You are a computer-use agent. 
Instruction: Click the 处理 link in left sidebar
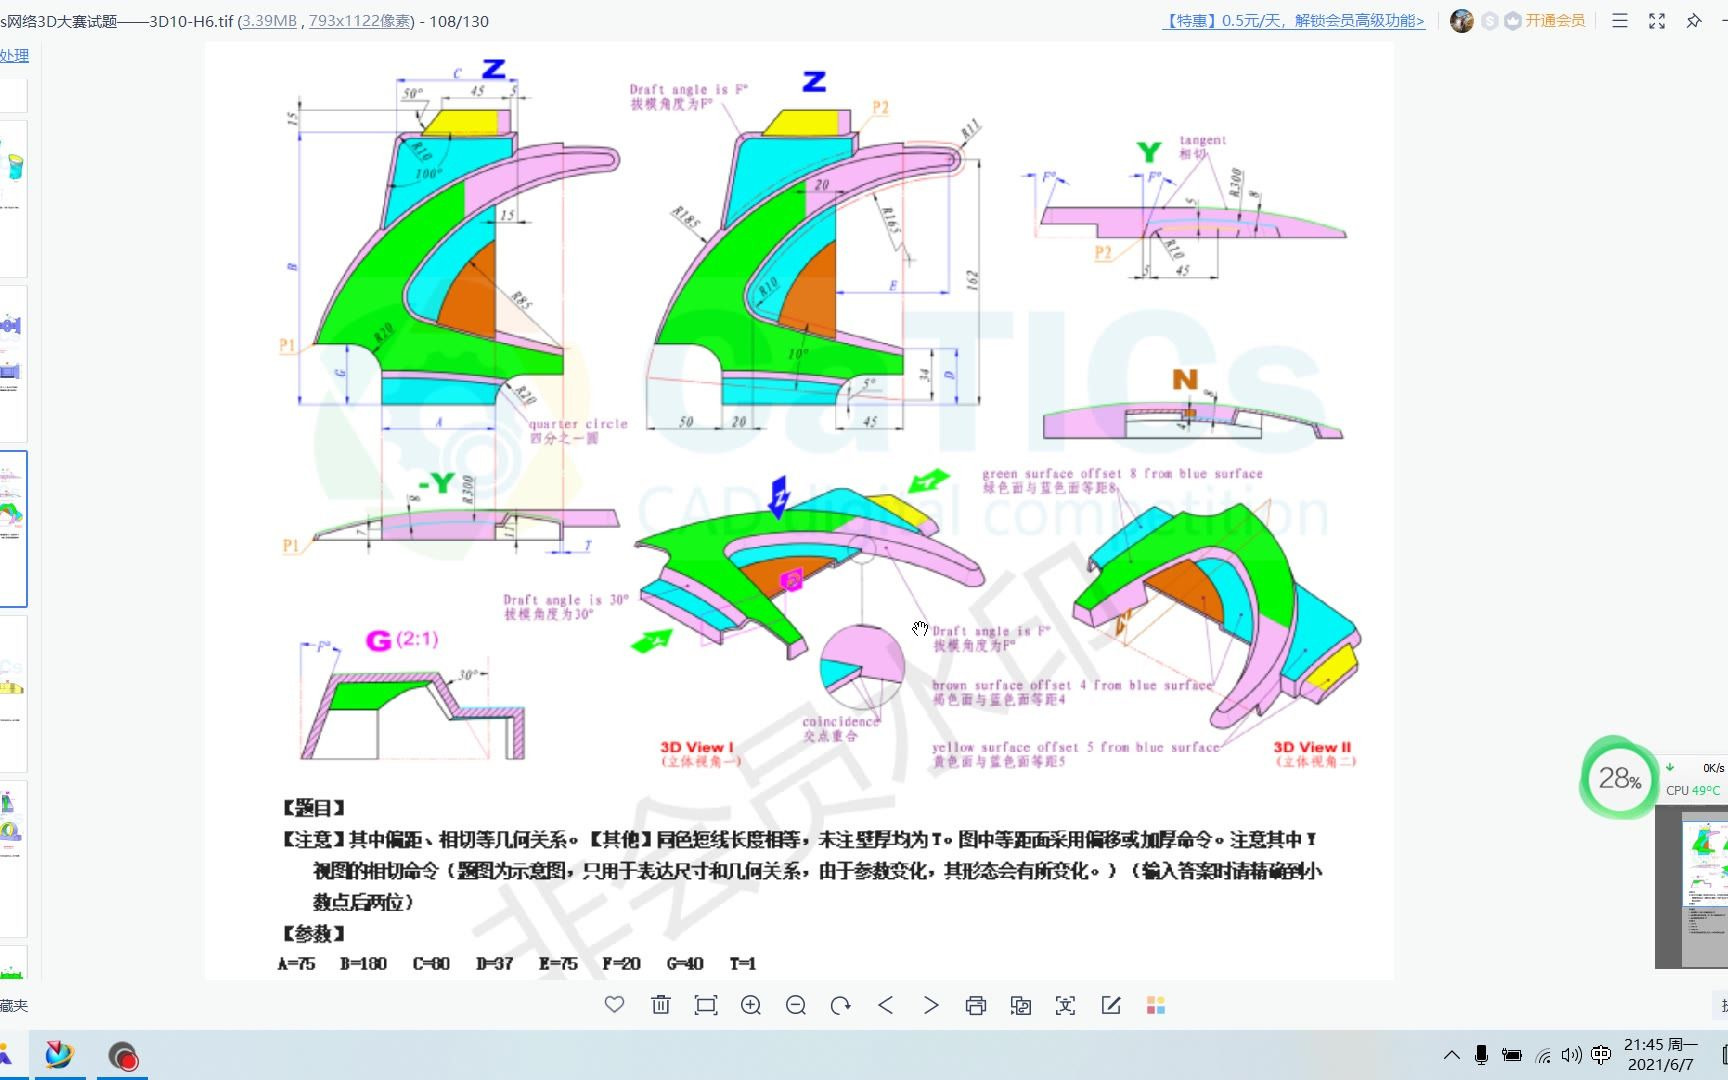[14, 56]
